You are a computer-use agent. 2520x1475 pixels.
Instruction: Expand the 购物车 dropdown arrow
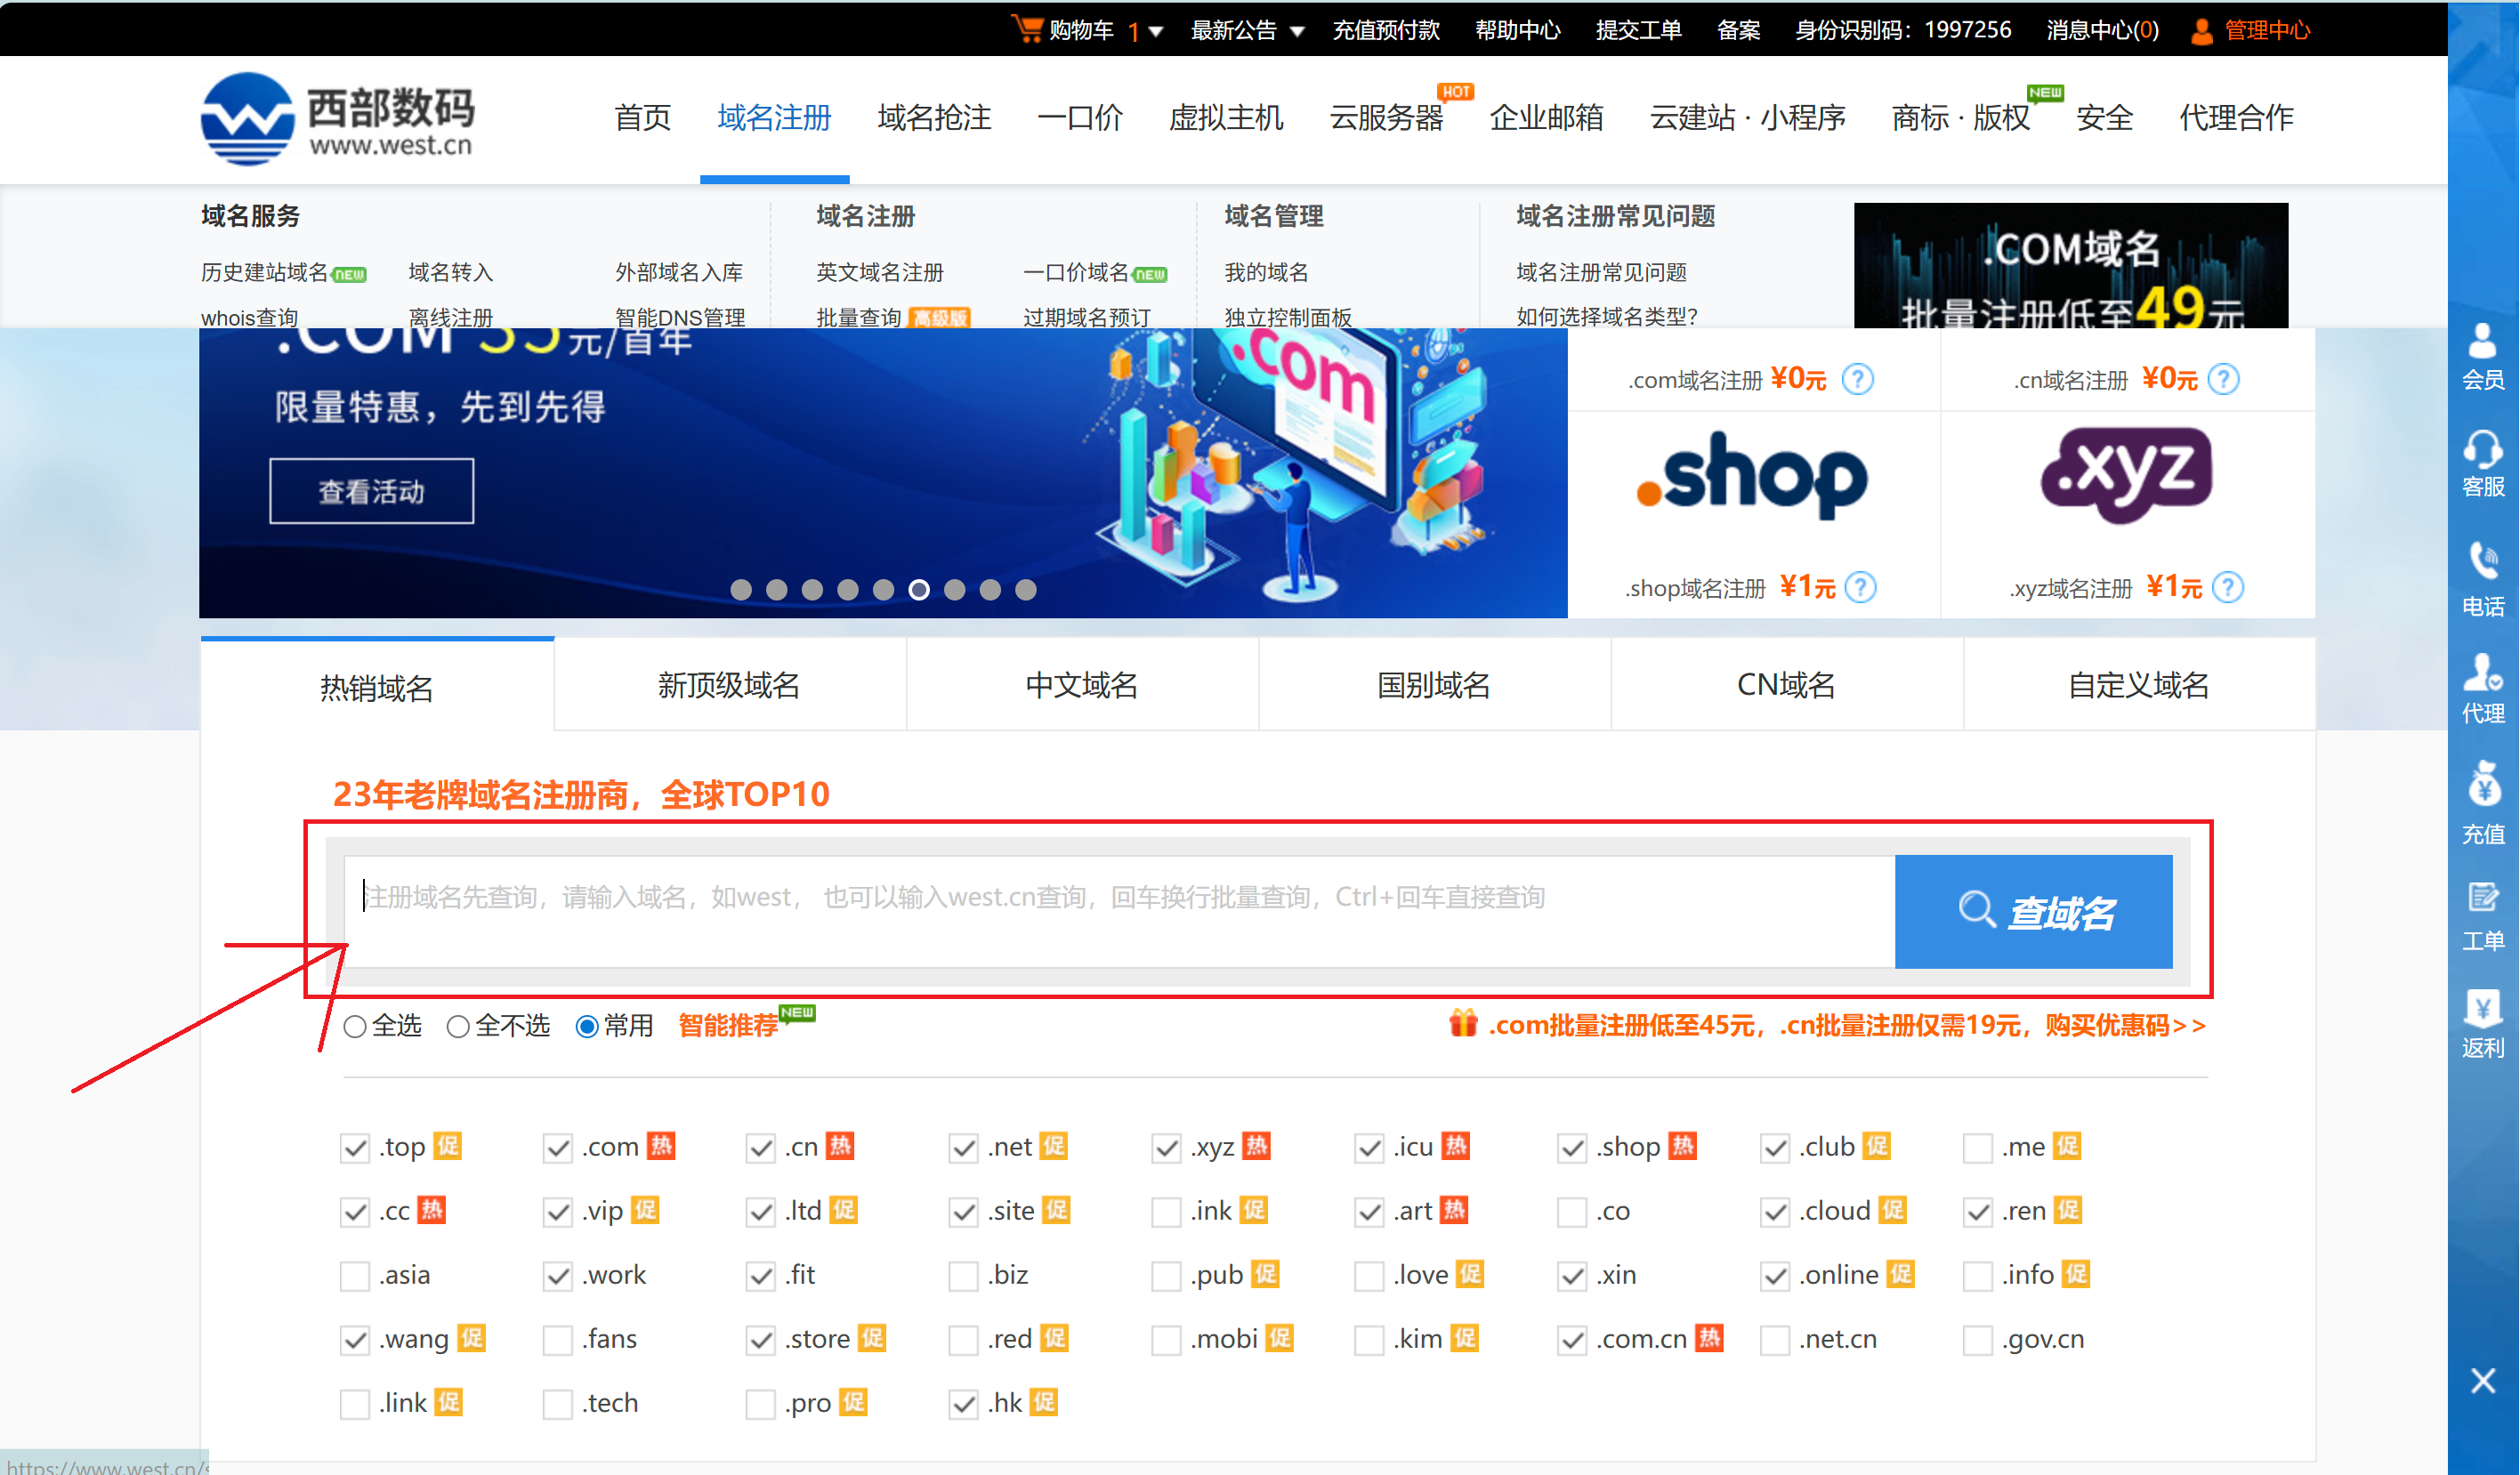pos(1155,31)
